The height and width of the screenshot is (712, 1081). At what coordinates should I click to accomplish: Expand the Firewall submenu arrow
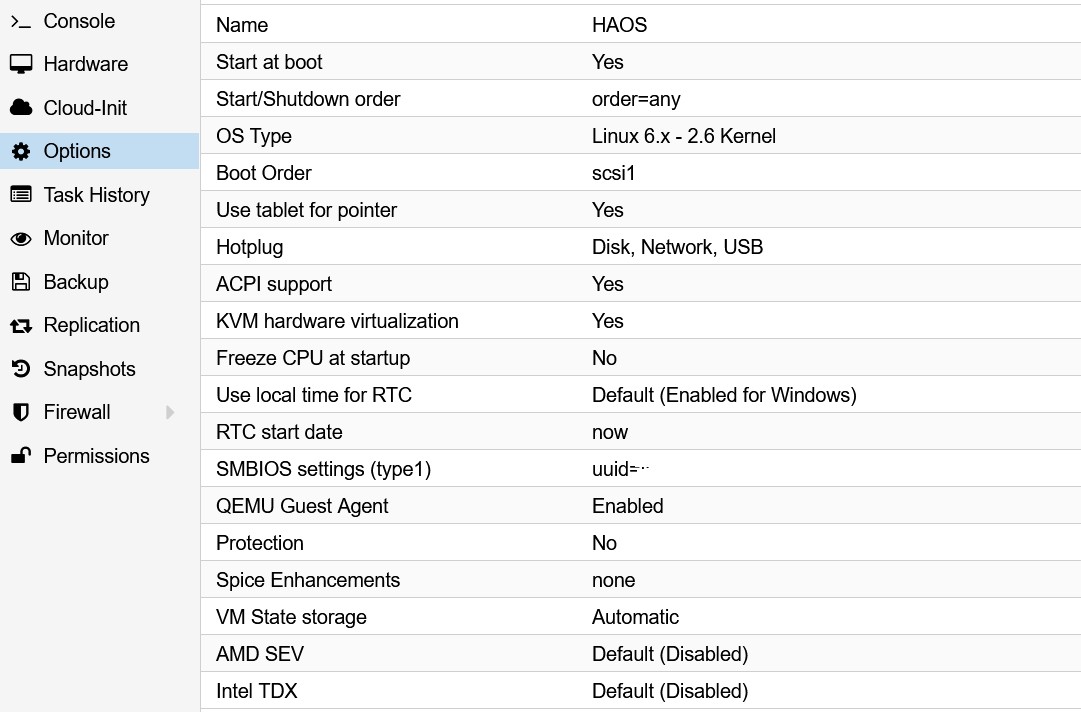[170, 412]
